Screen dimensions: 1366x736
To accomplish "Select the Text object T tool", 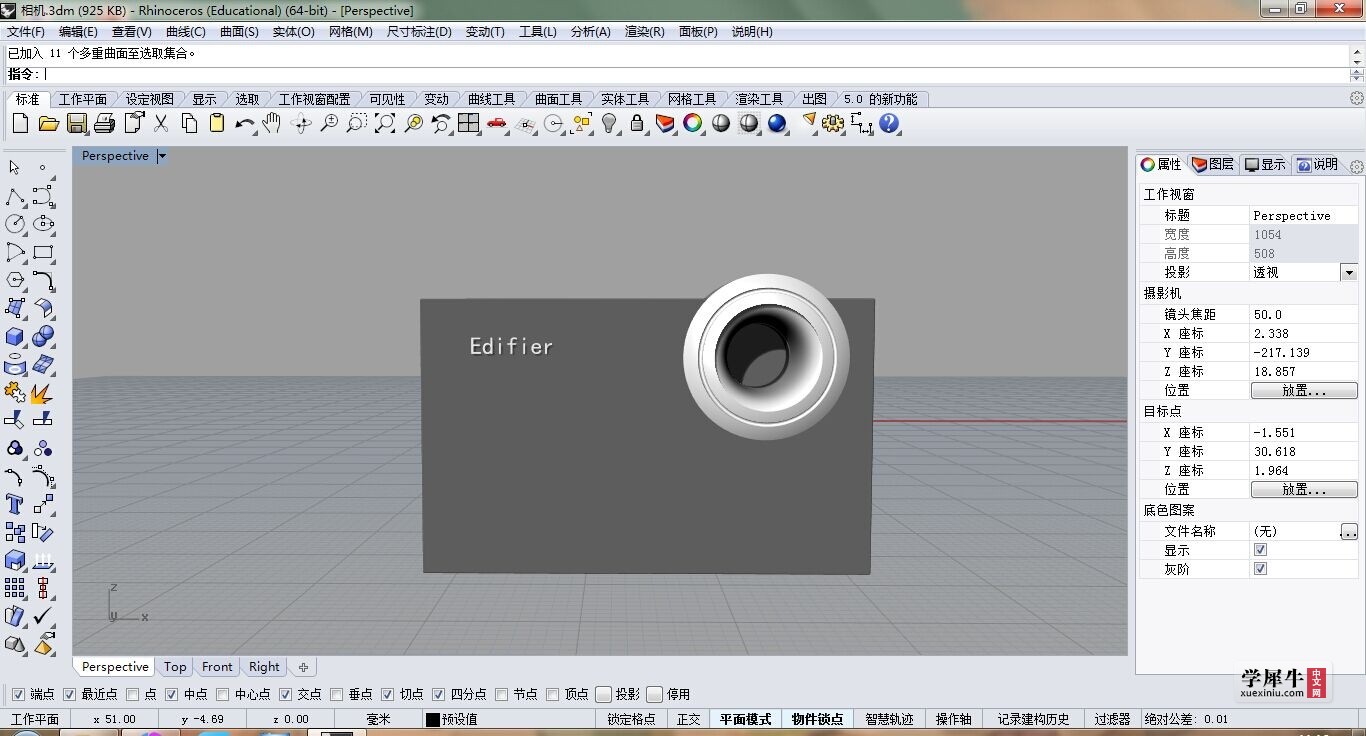I will 15,504.
